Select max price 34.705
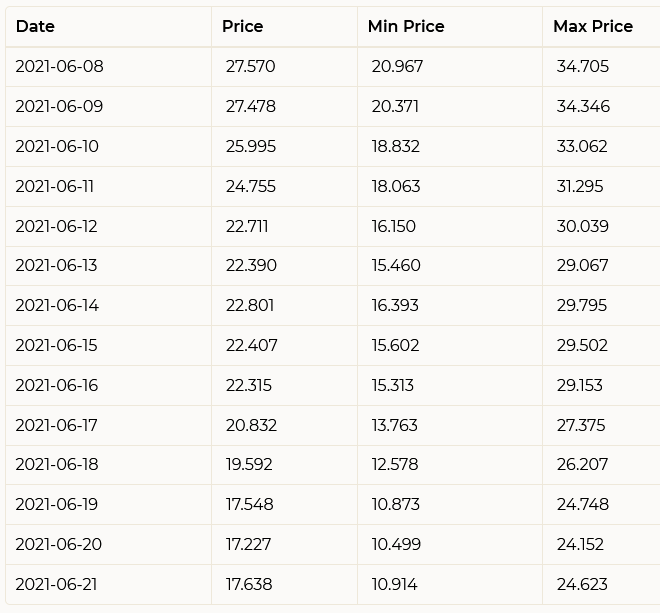Screen dimensions: 660x613 [x=583, y=67]
